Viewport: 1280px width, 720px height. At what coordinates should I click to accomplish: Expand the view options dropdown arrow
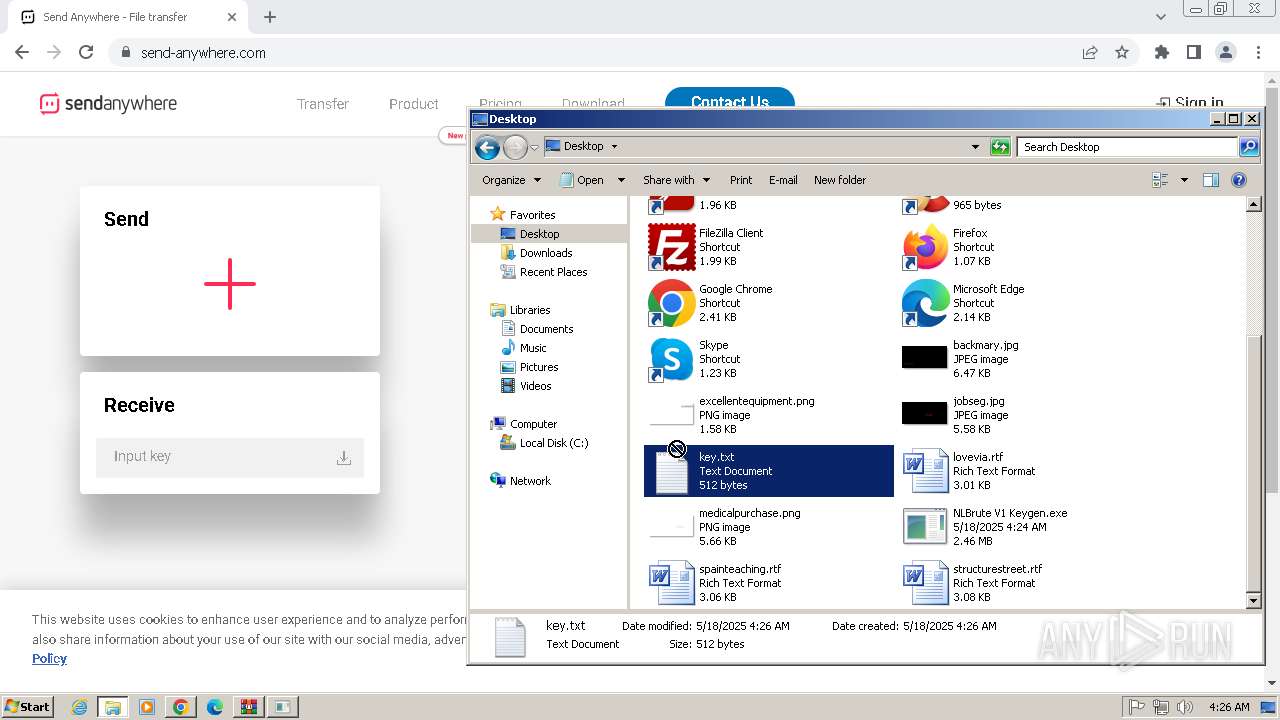click(x=1184, y=180)
